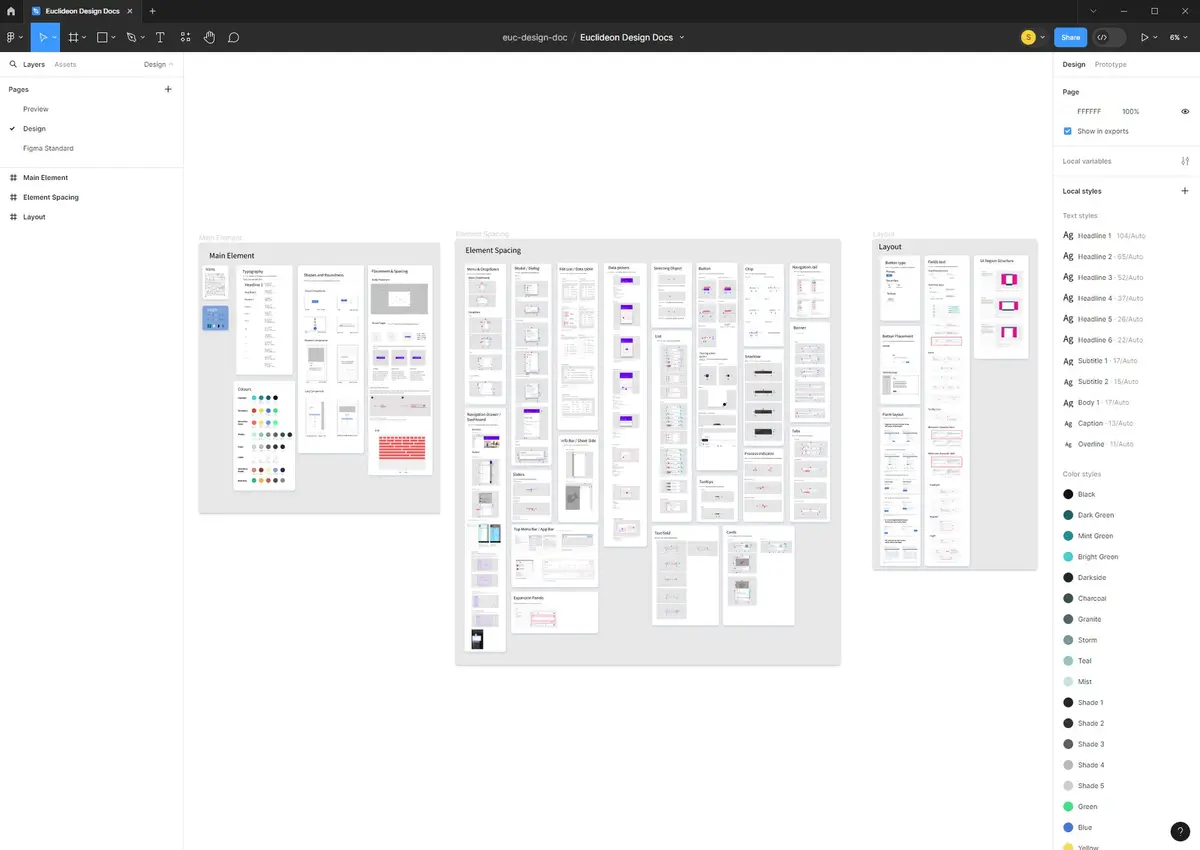Screen dimensions: 1200x850
Task: Switch to the Layers tab
Action: click(x=34, y=64)
